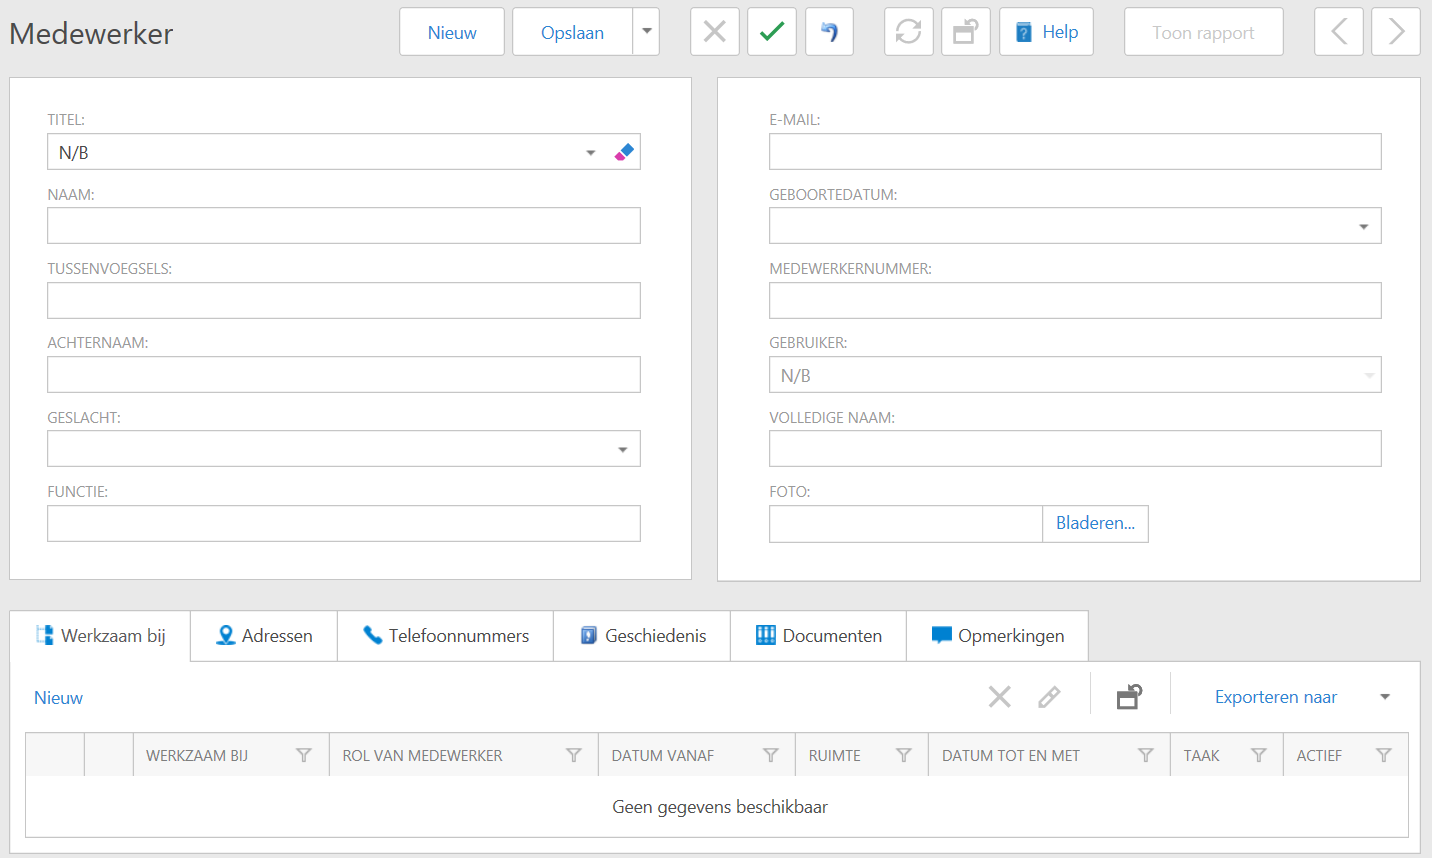Image resolution: width=1432 pixels, height=858 pixels.
Task: Switch to the Adressen tab
Action: tap(264, 636)
